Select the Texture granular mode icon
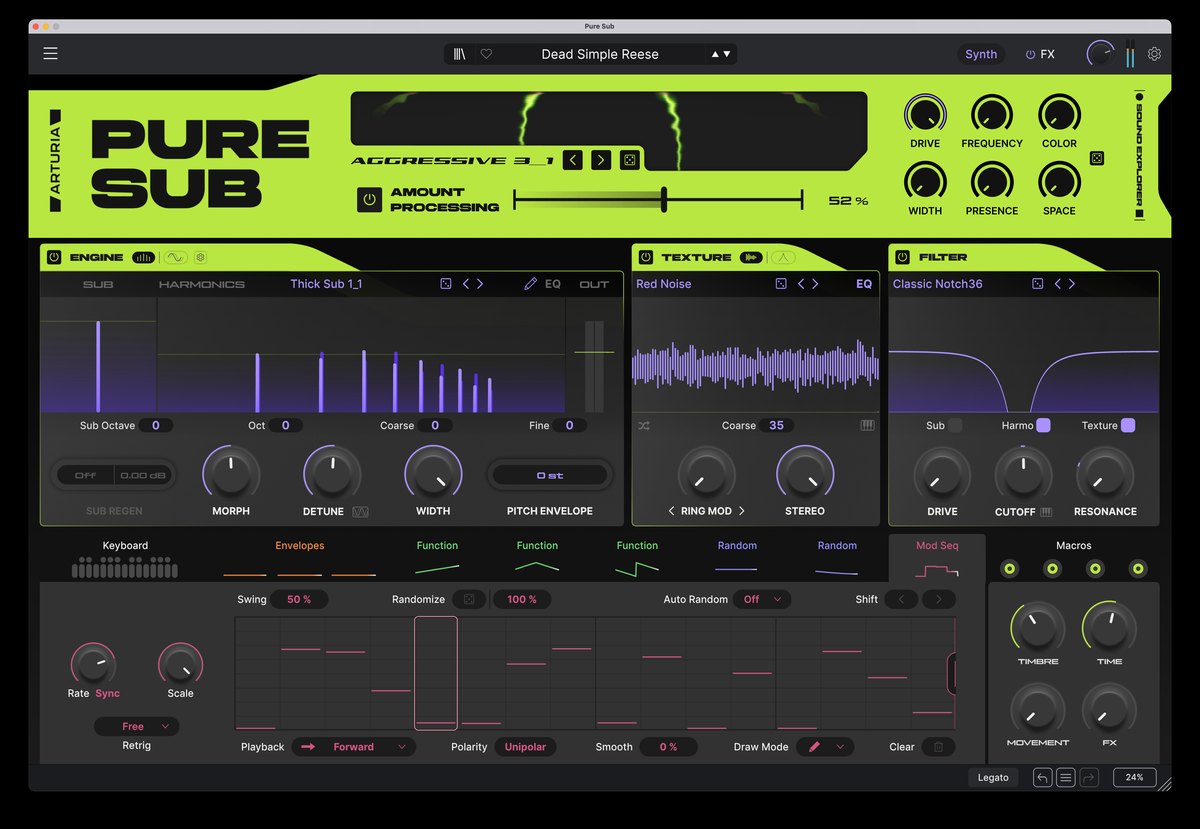This screenshot has height=829, width=1200. point(784,257)
